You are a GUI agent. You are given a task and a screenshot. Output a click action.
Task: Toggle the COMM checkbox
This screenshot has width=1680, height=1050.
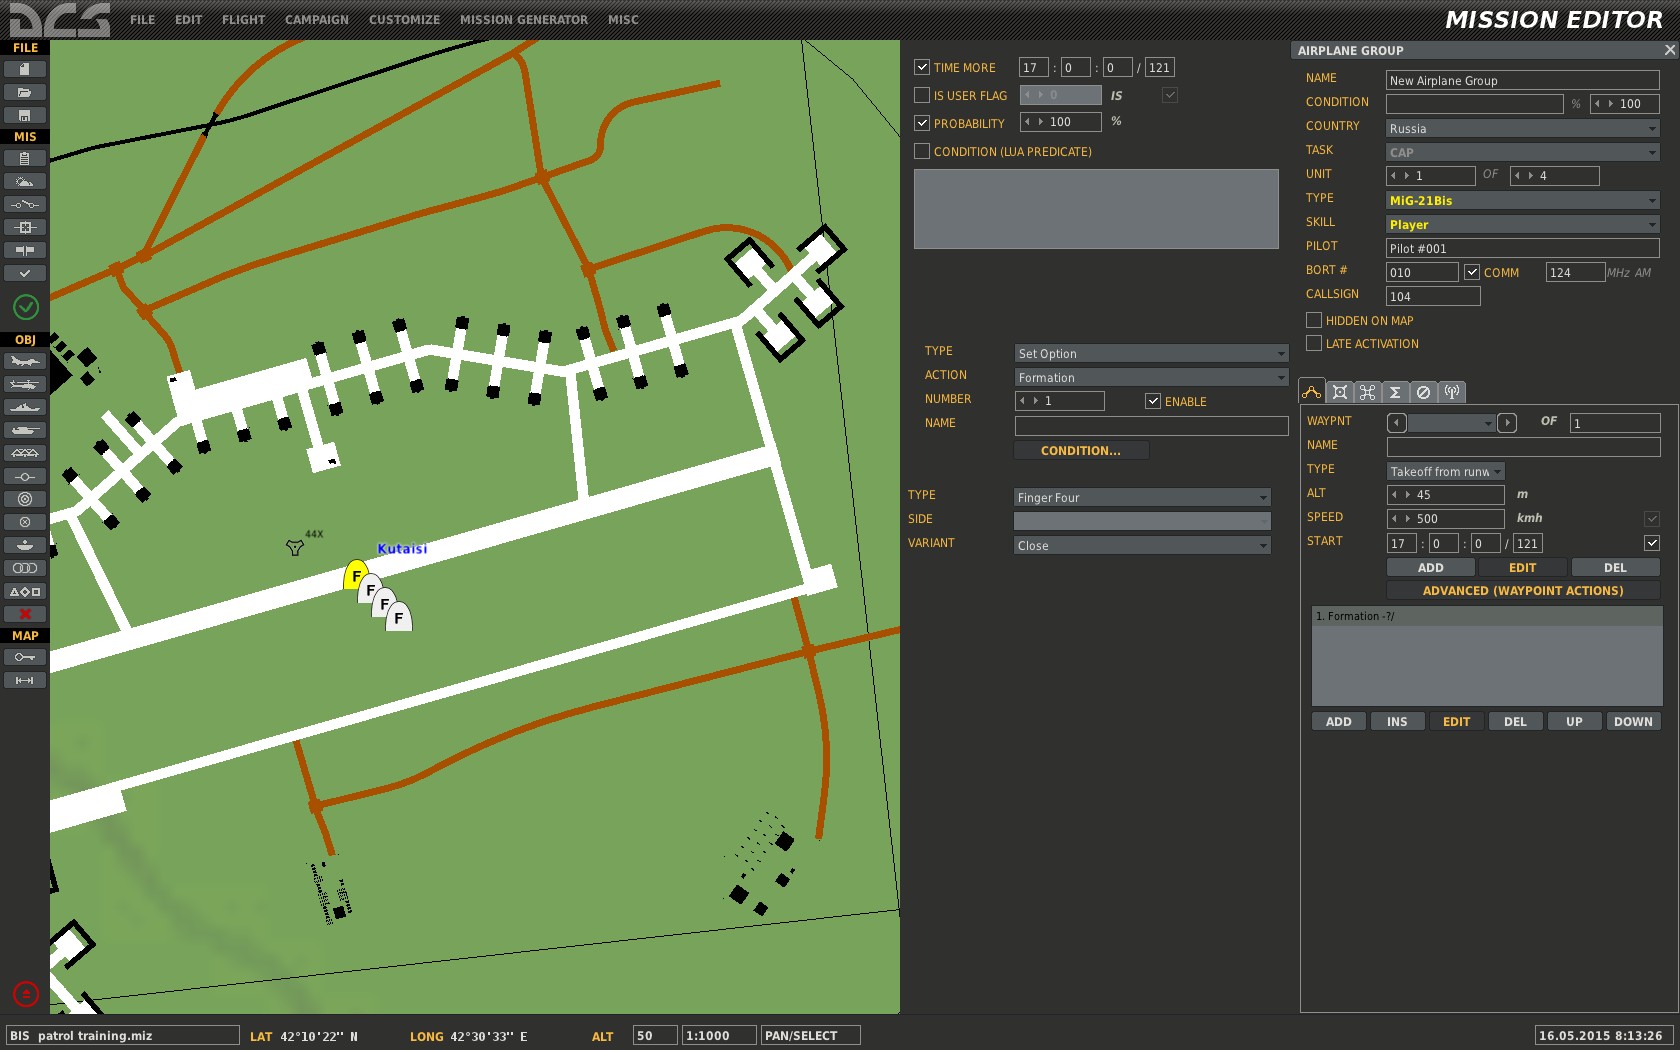1472,272
